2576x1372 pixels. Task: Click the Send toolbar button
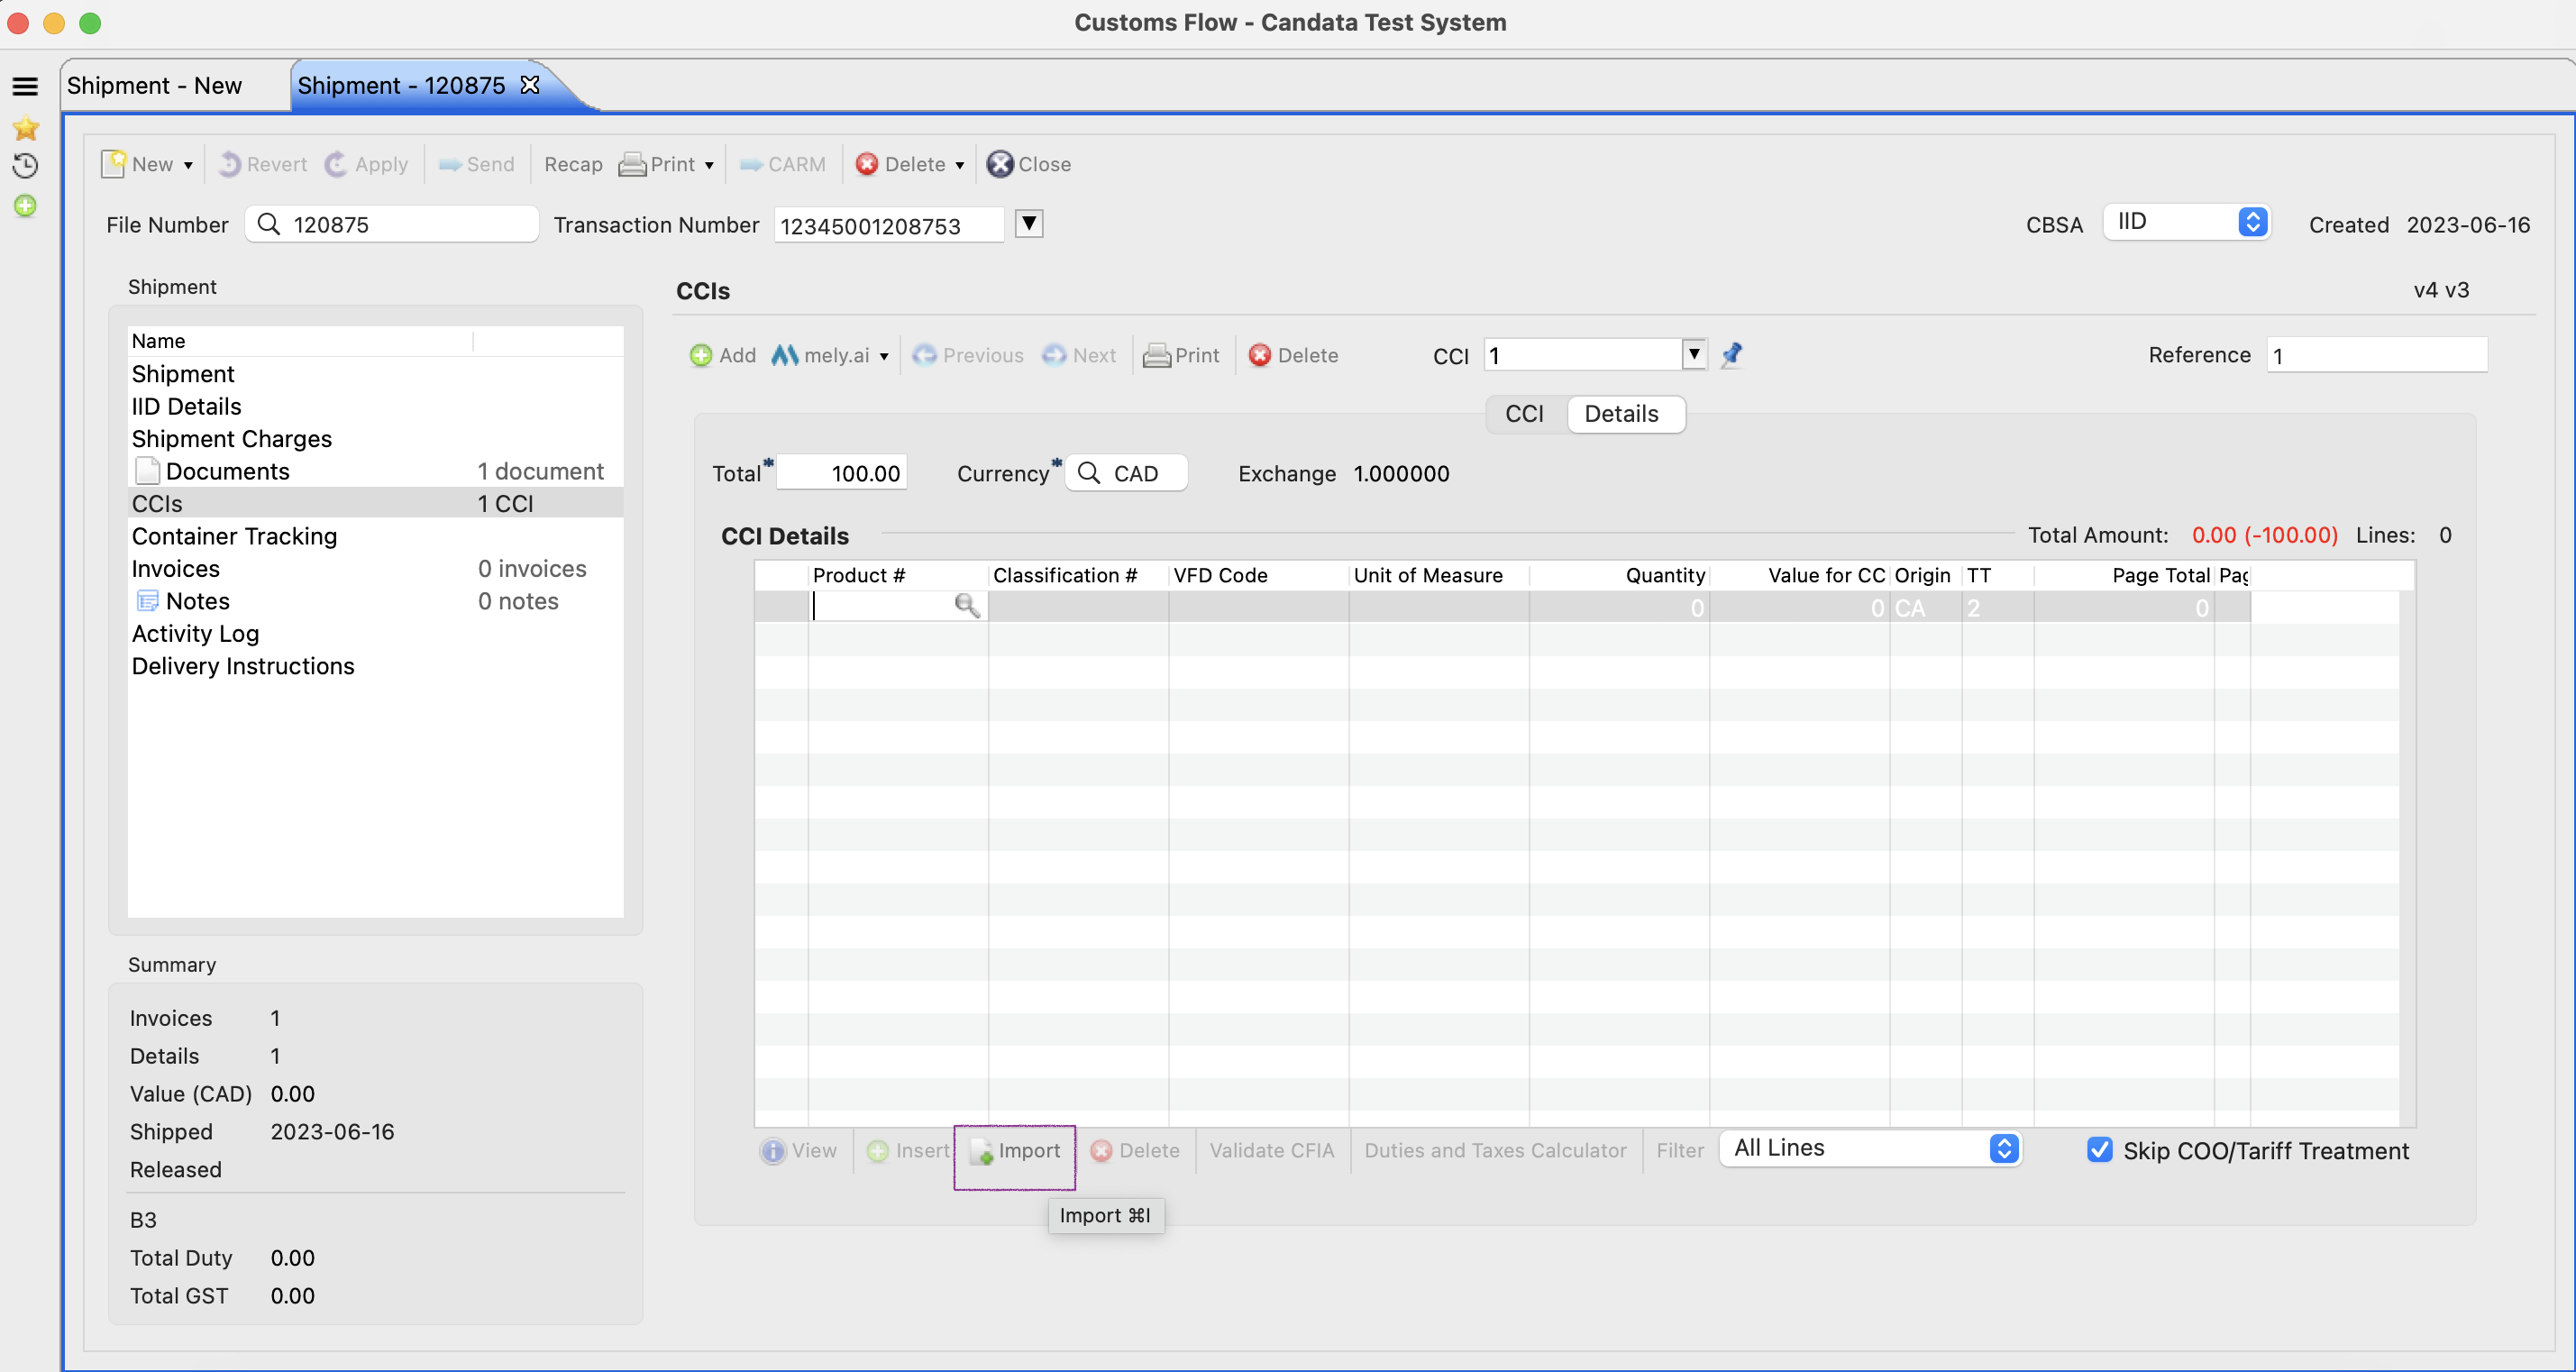click(477, 164)
